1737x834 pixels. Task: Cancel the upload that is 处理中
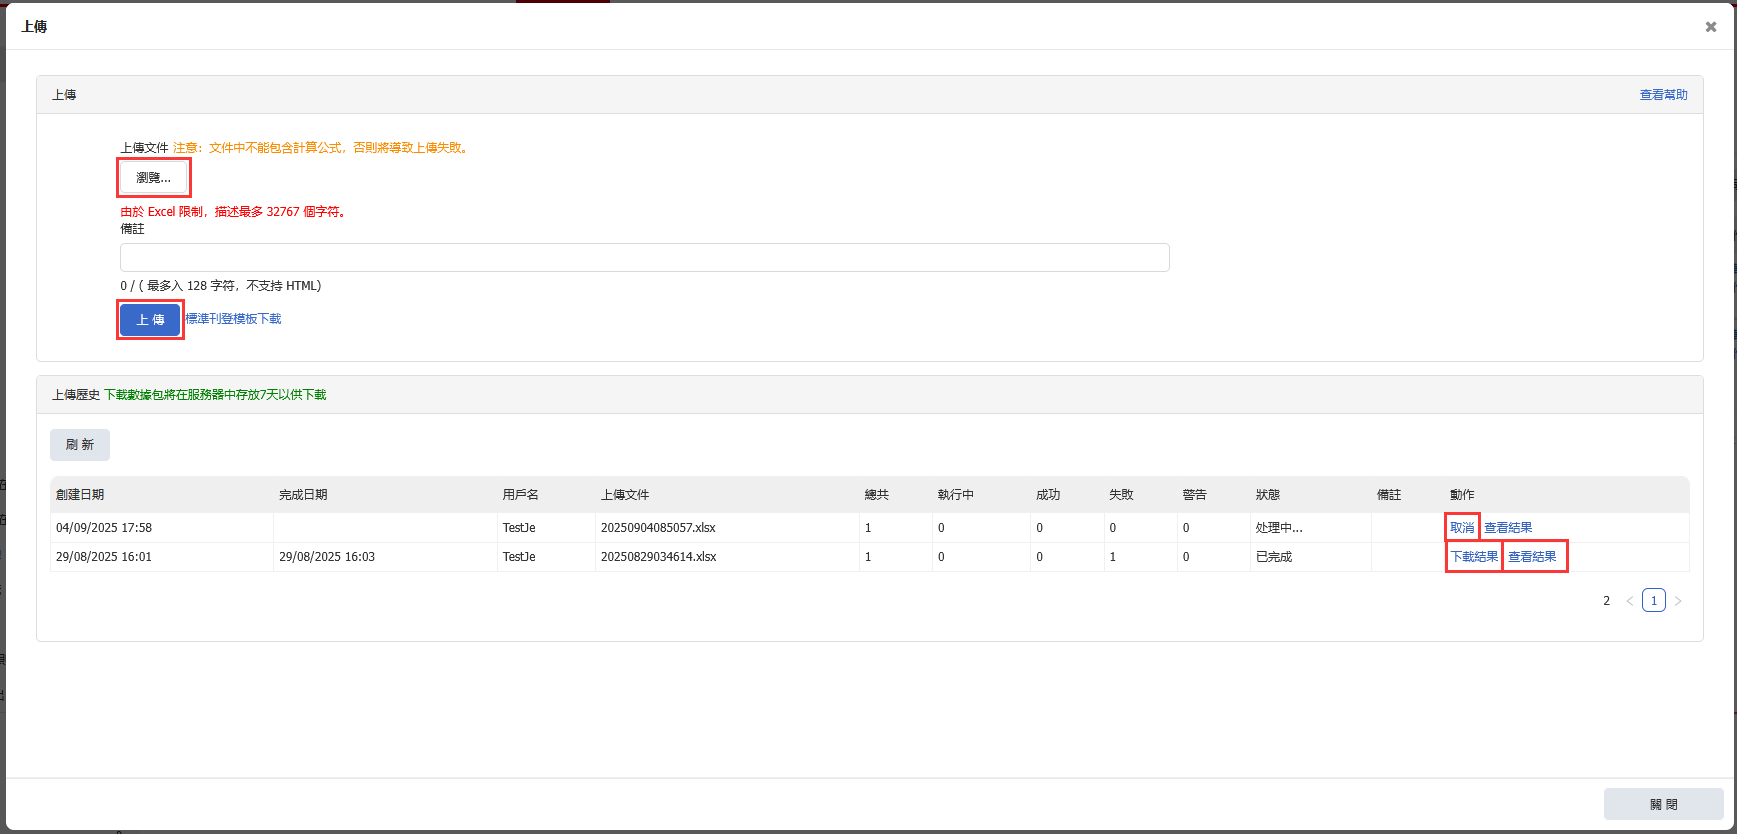[x=1462, y=528]
